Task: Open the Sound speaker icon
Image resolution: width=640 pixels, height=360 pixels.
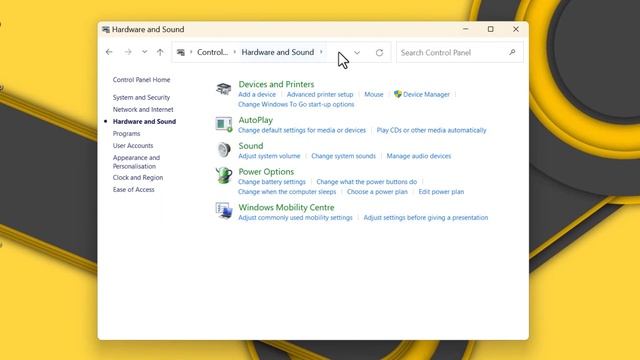Action: pos(224,150)
